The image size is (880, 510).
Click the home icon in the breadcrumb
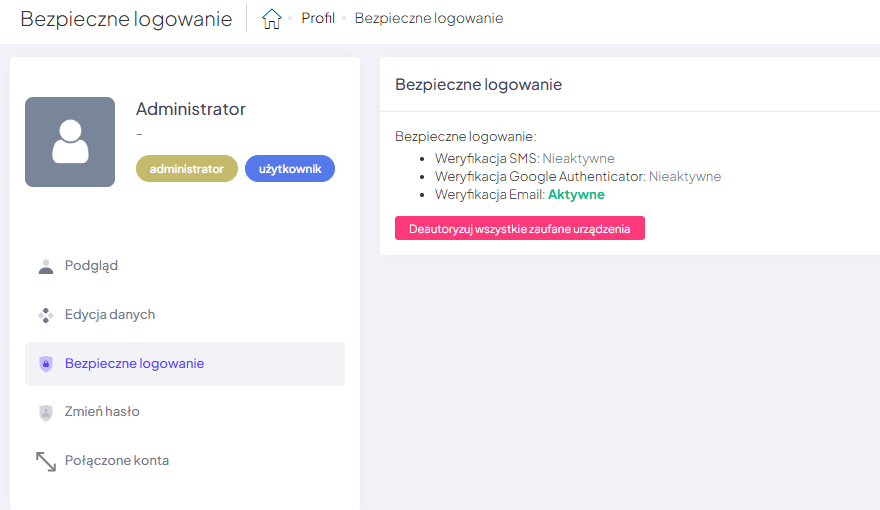tap(271, 19)
